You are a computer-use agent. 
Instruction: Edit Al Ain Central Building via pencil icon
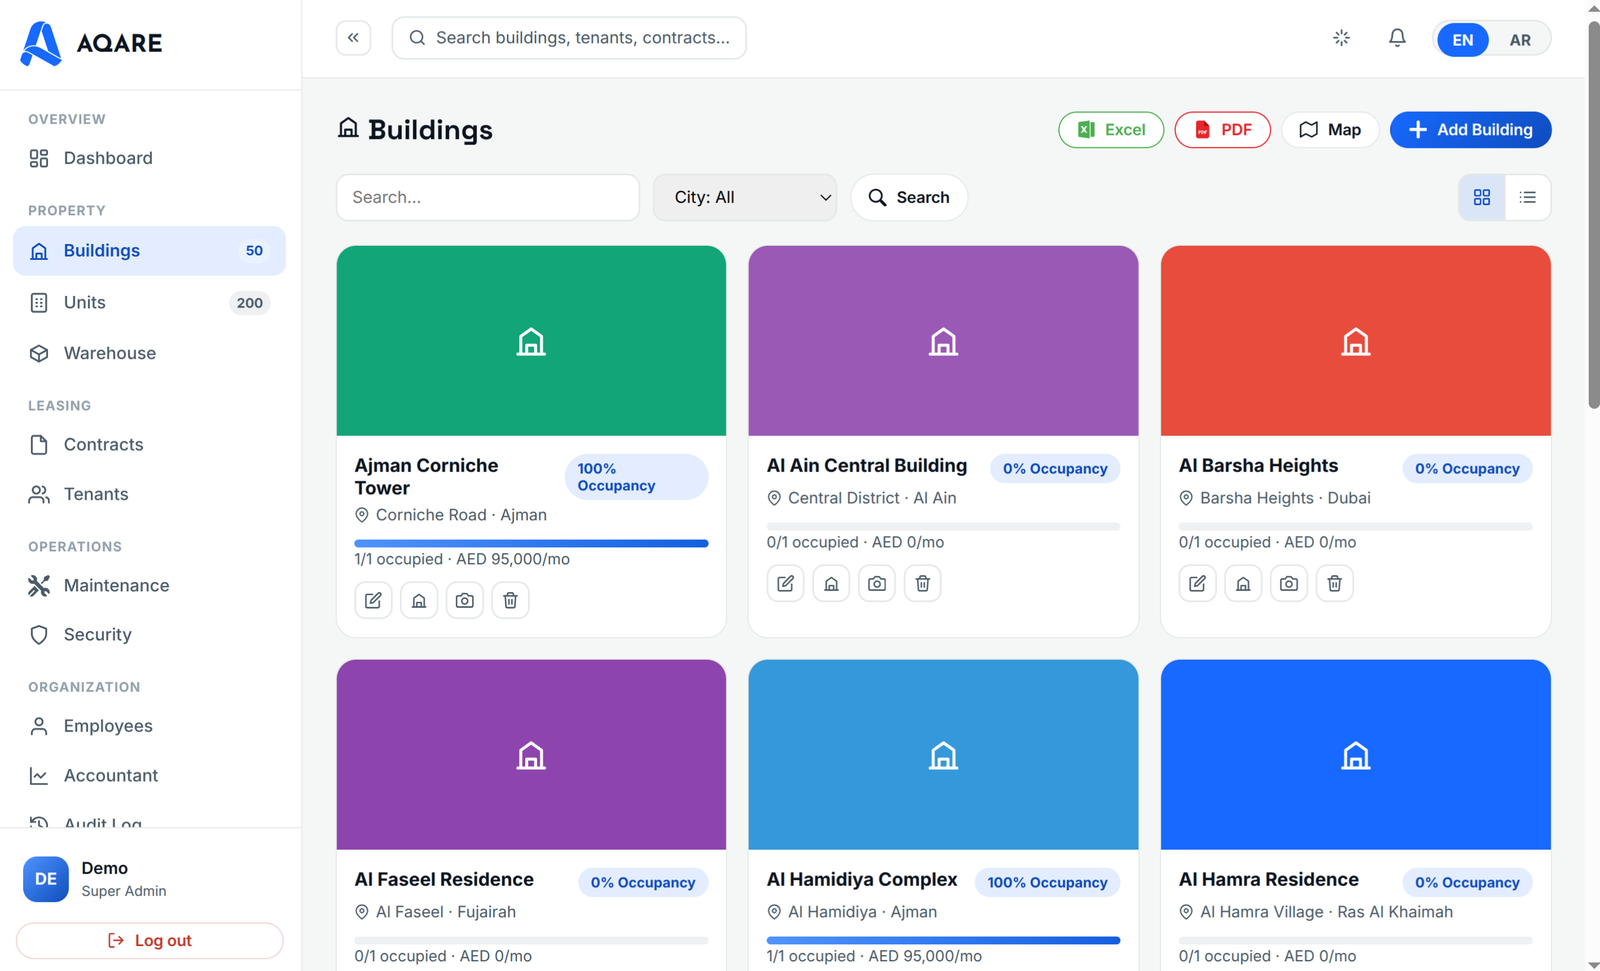[x=785, y=583]
